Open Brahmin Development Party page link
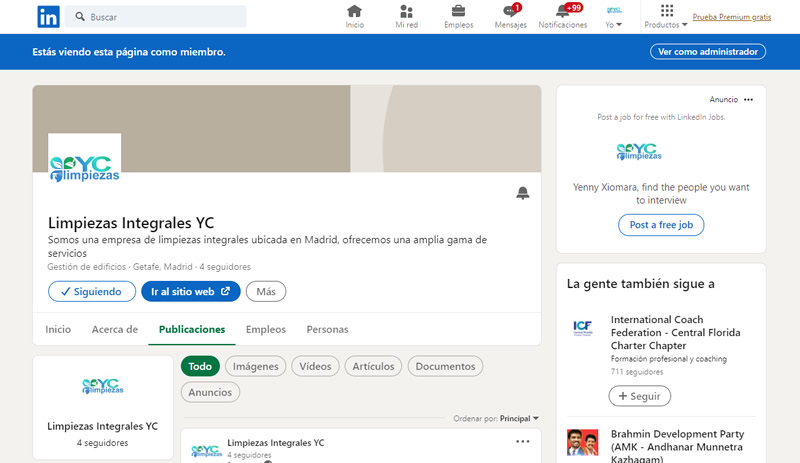Image resolution: width=800 pixels, height=463 pixels. [x=678, y=447]
